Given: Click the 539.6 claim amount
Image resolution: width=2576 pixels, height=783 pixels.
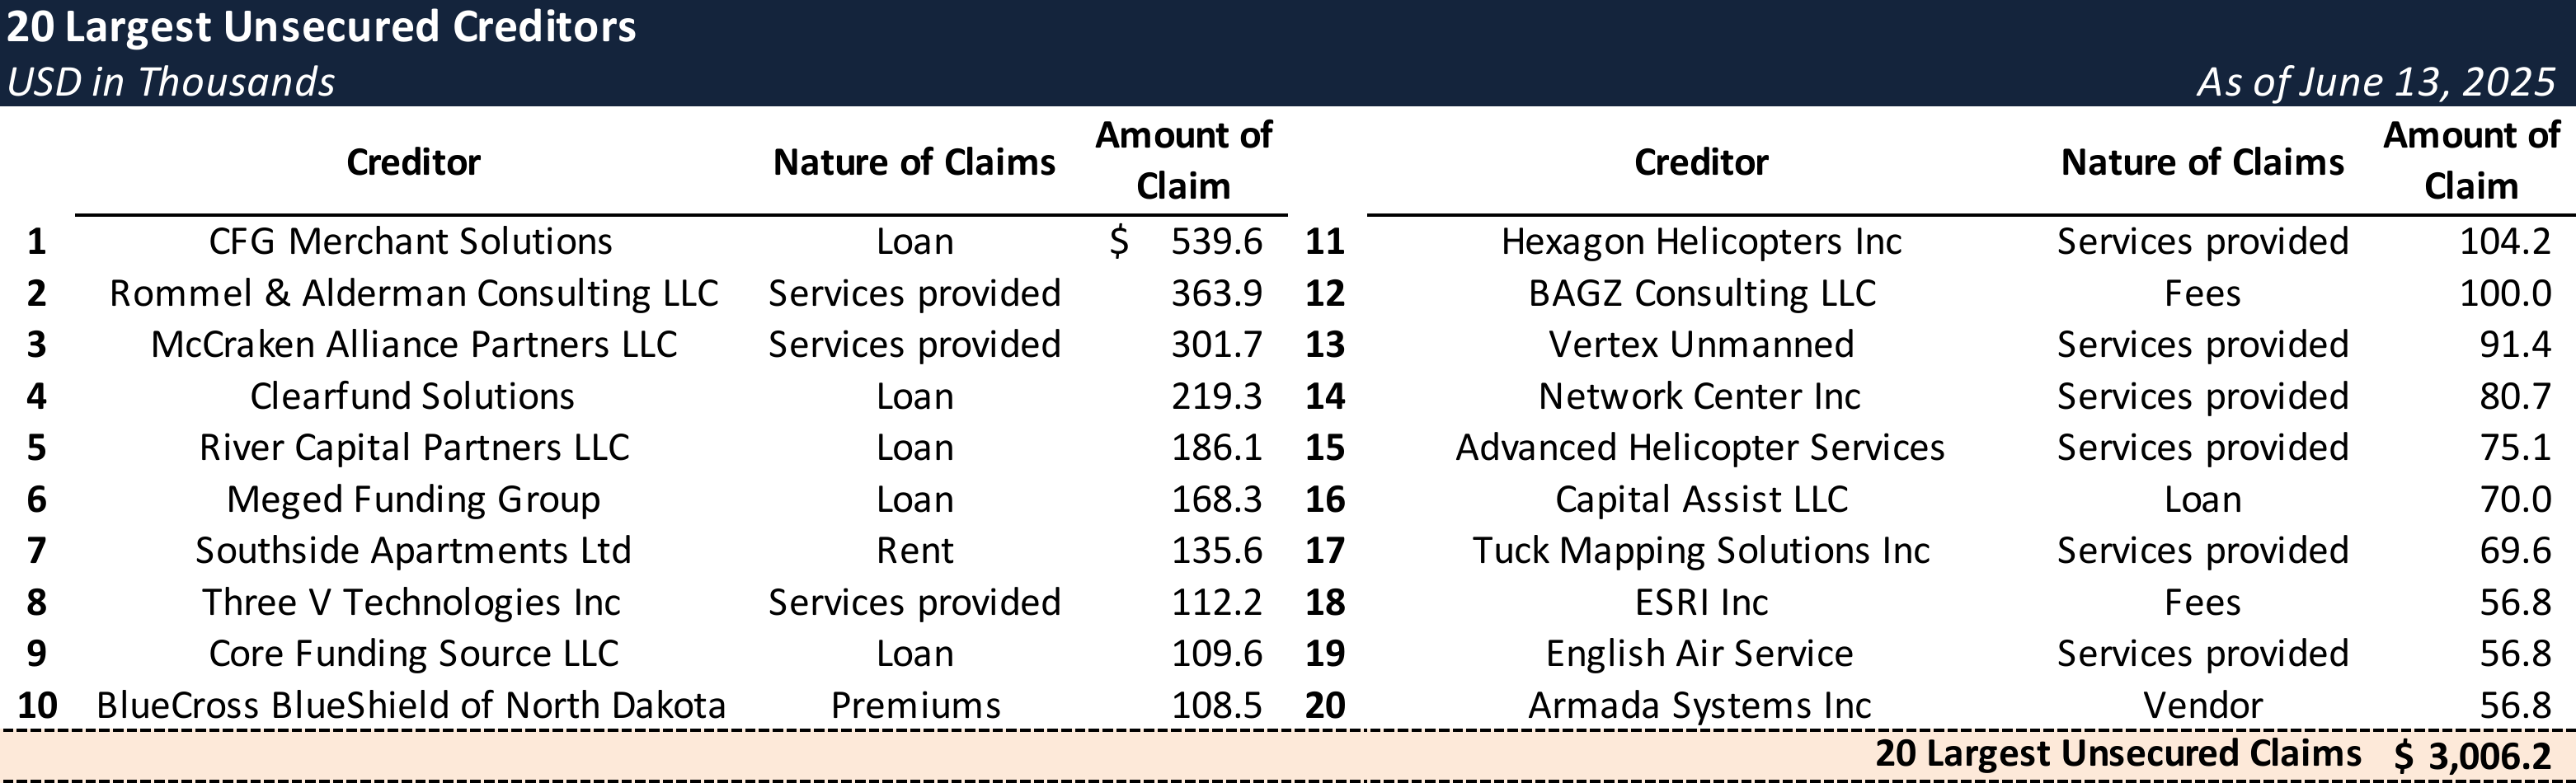Looking at the screenshot, I should pyautogui.click(x=1216, y=242).
